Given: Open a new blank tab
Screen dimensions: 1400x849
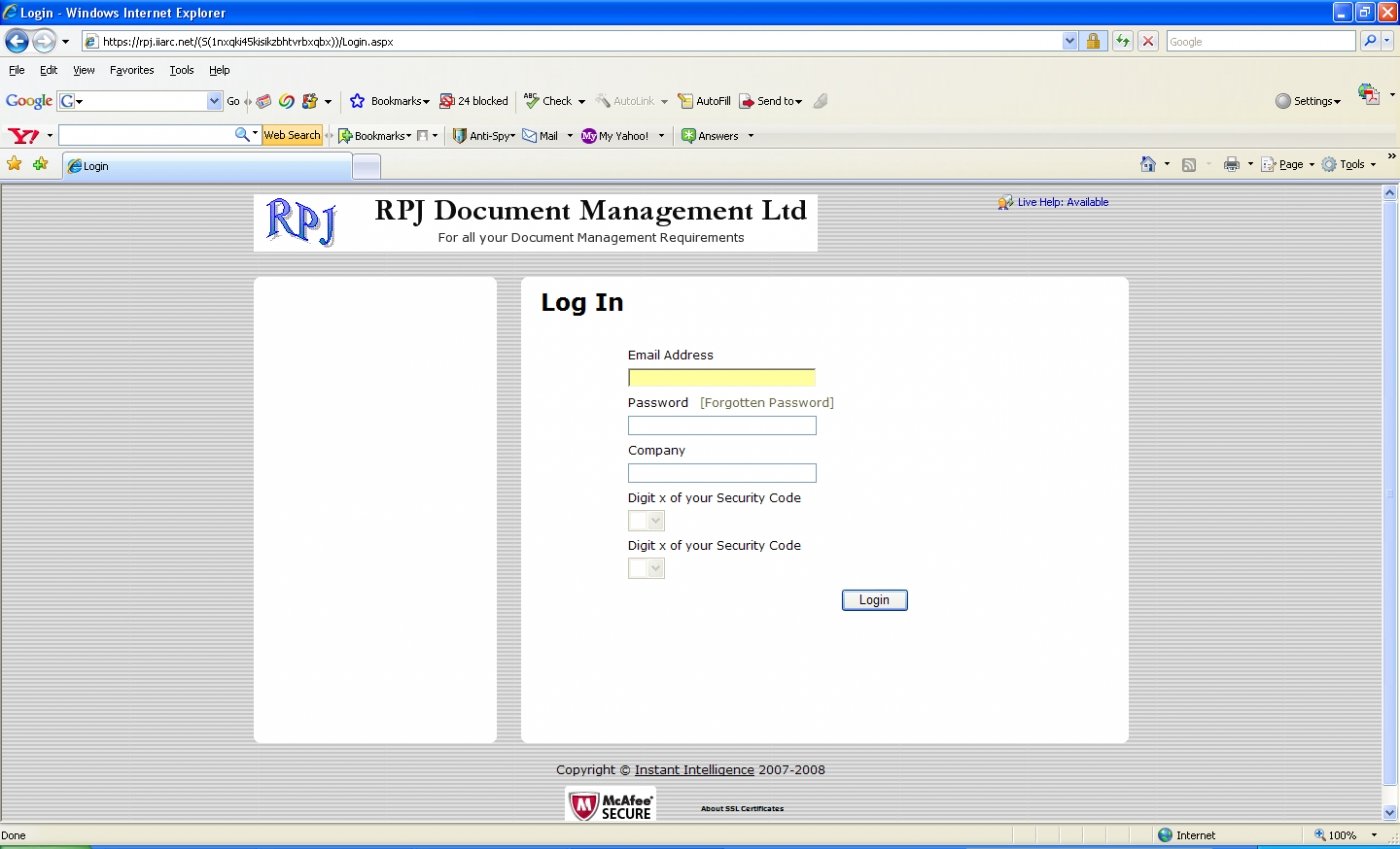Looking at the screenshot, I should (367, 166).
